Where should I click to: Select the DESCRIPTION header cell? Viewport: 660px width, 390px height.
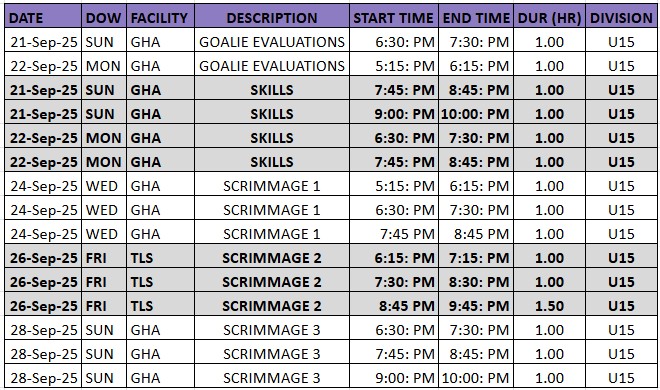click(x=272, y=17)
